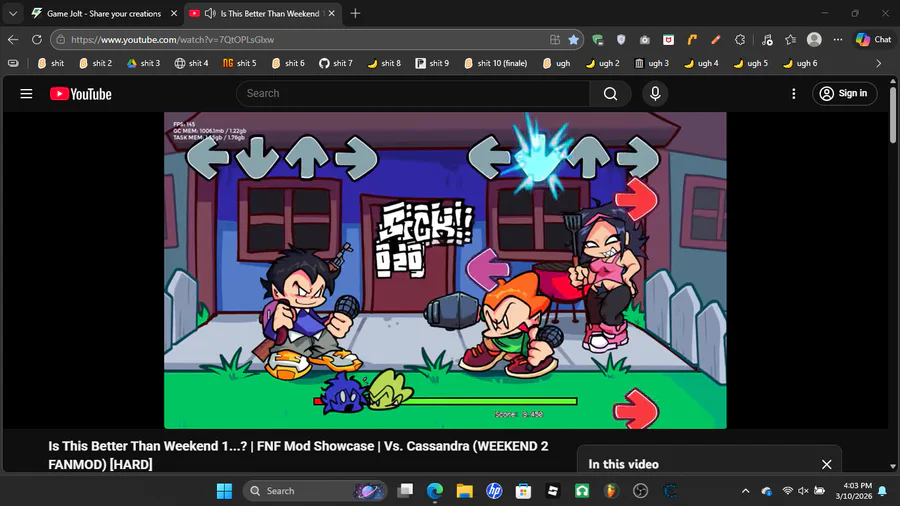Open the YouTube guide hamburger menu
The image size is (900, 506).
[26, 94]
